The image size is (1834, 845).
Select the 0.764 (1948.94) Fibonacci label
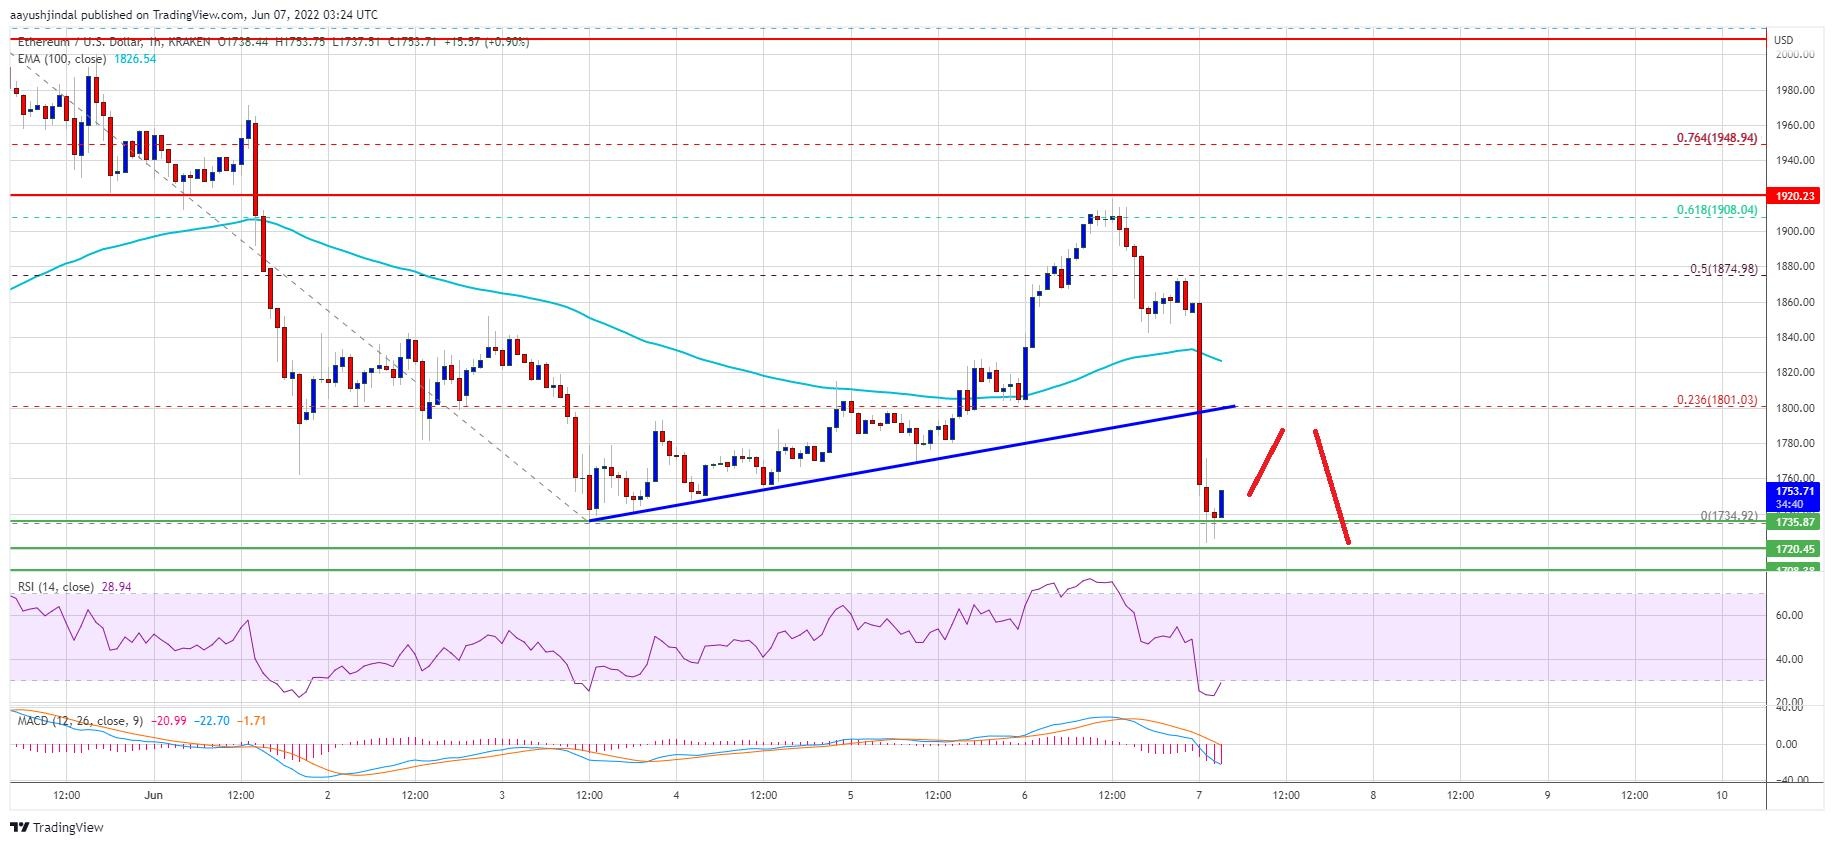tap(1716, 138)
